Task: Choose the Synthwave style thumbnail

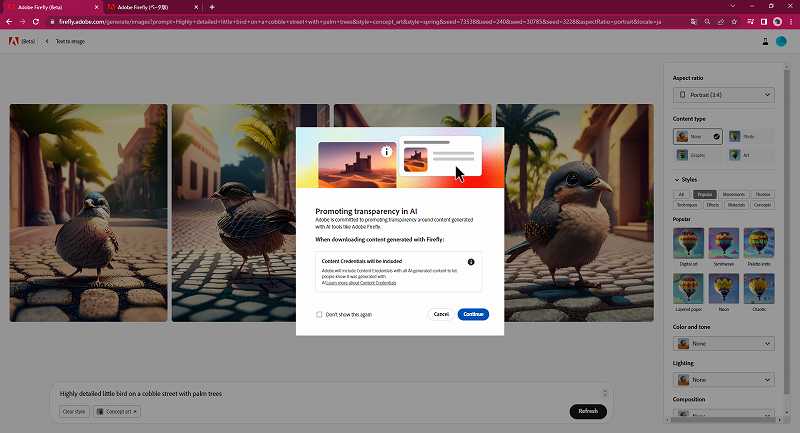Action: (723, 243)
